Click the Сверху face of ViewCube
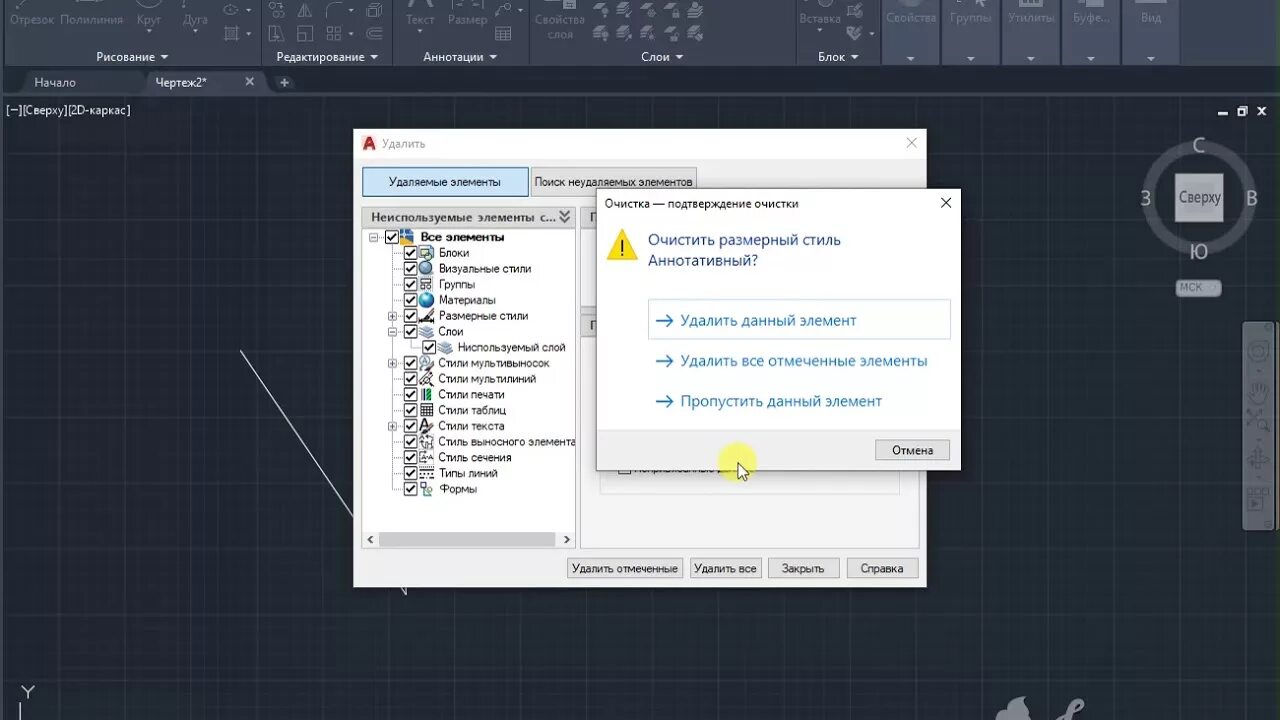The image size is (1280, 720). [x=1199, y=197]
